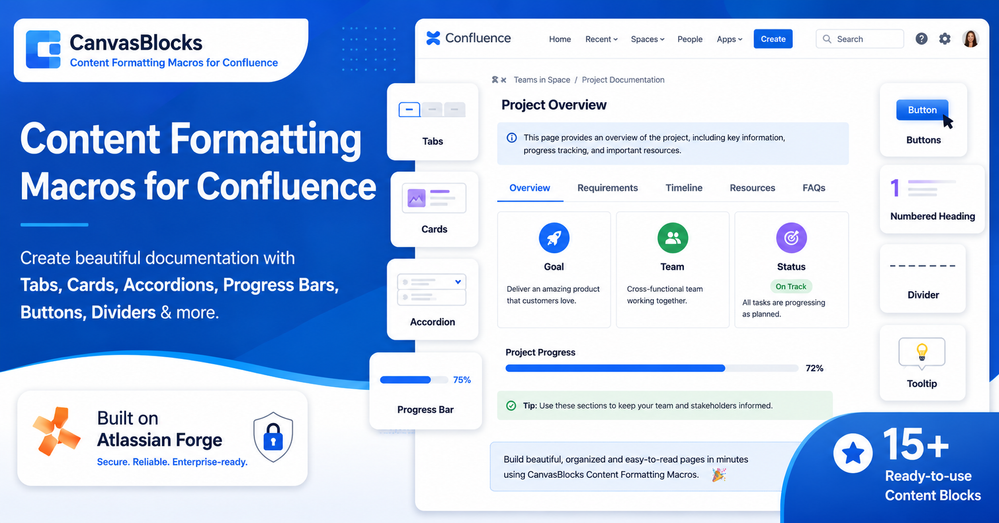Switch to the Requirements tab
This screenshot has width=999, height=523.
pos(607,188)
